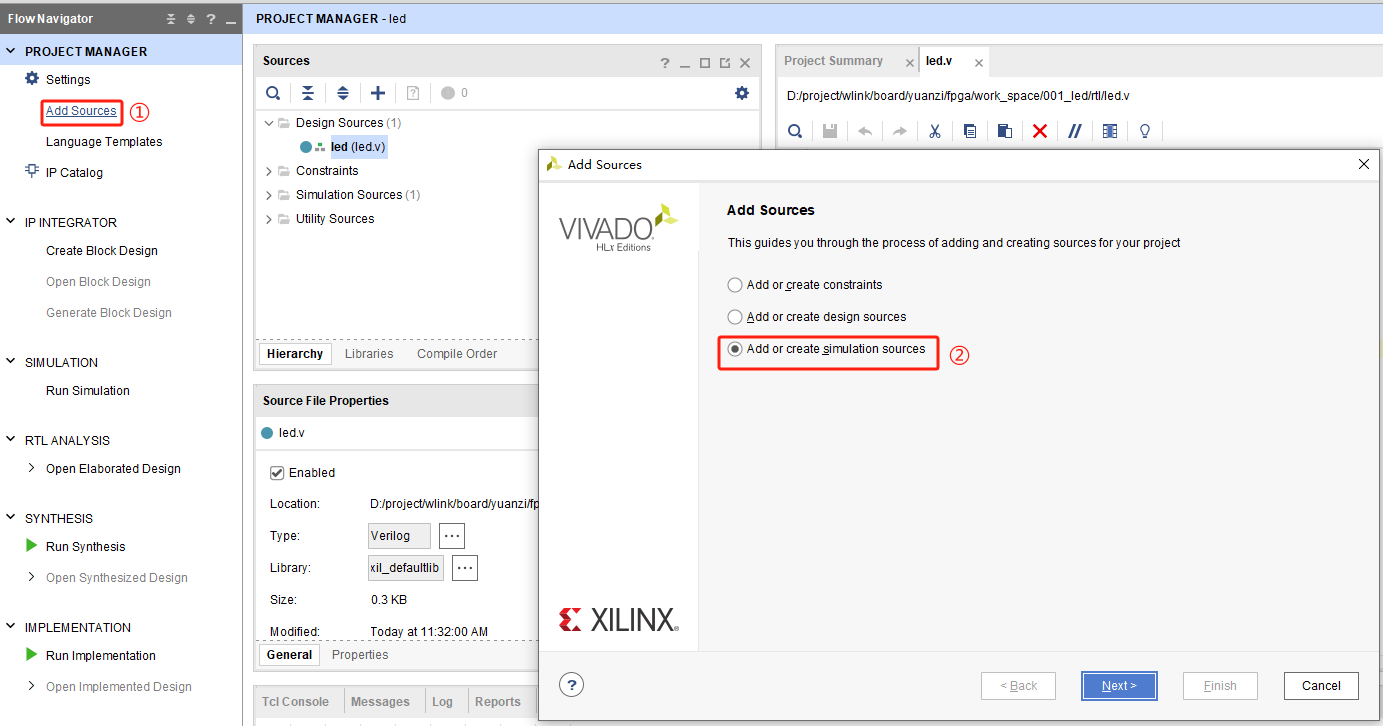Click the browse button beside Library field
This screenshot has height=726, width=1383.
465,568
